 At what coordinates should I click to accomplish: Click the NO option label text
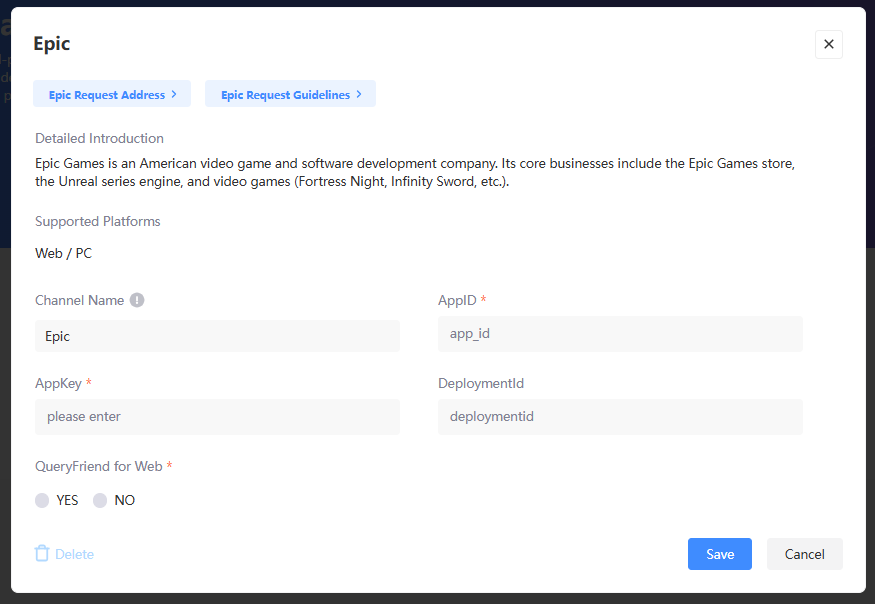pos(125,500)
